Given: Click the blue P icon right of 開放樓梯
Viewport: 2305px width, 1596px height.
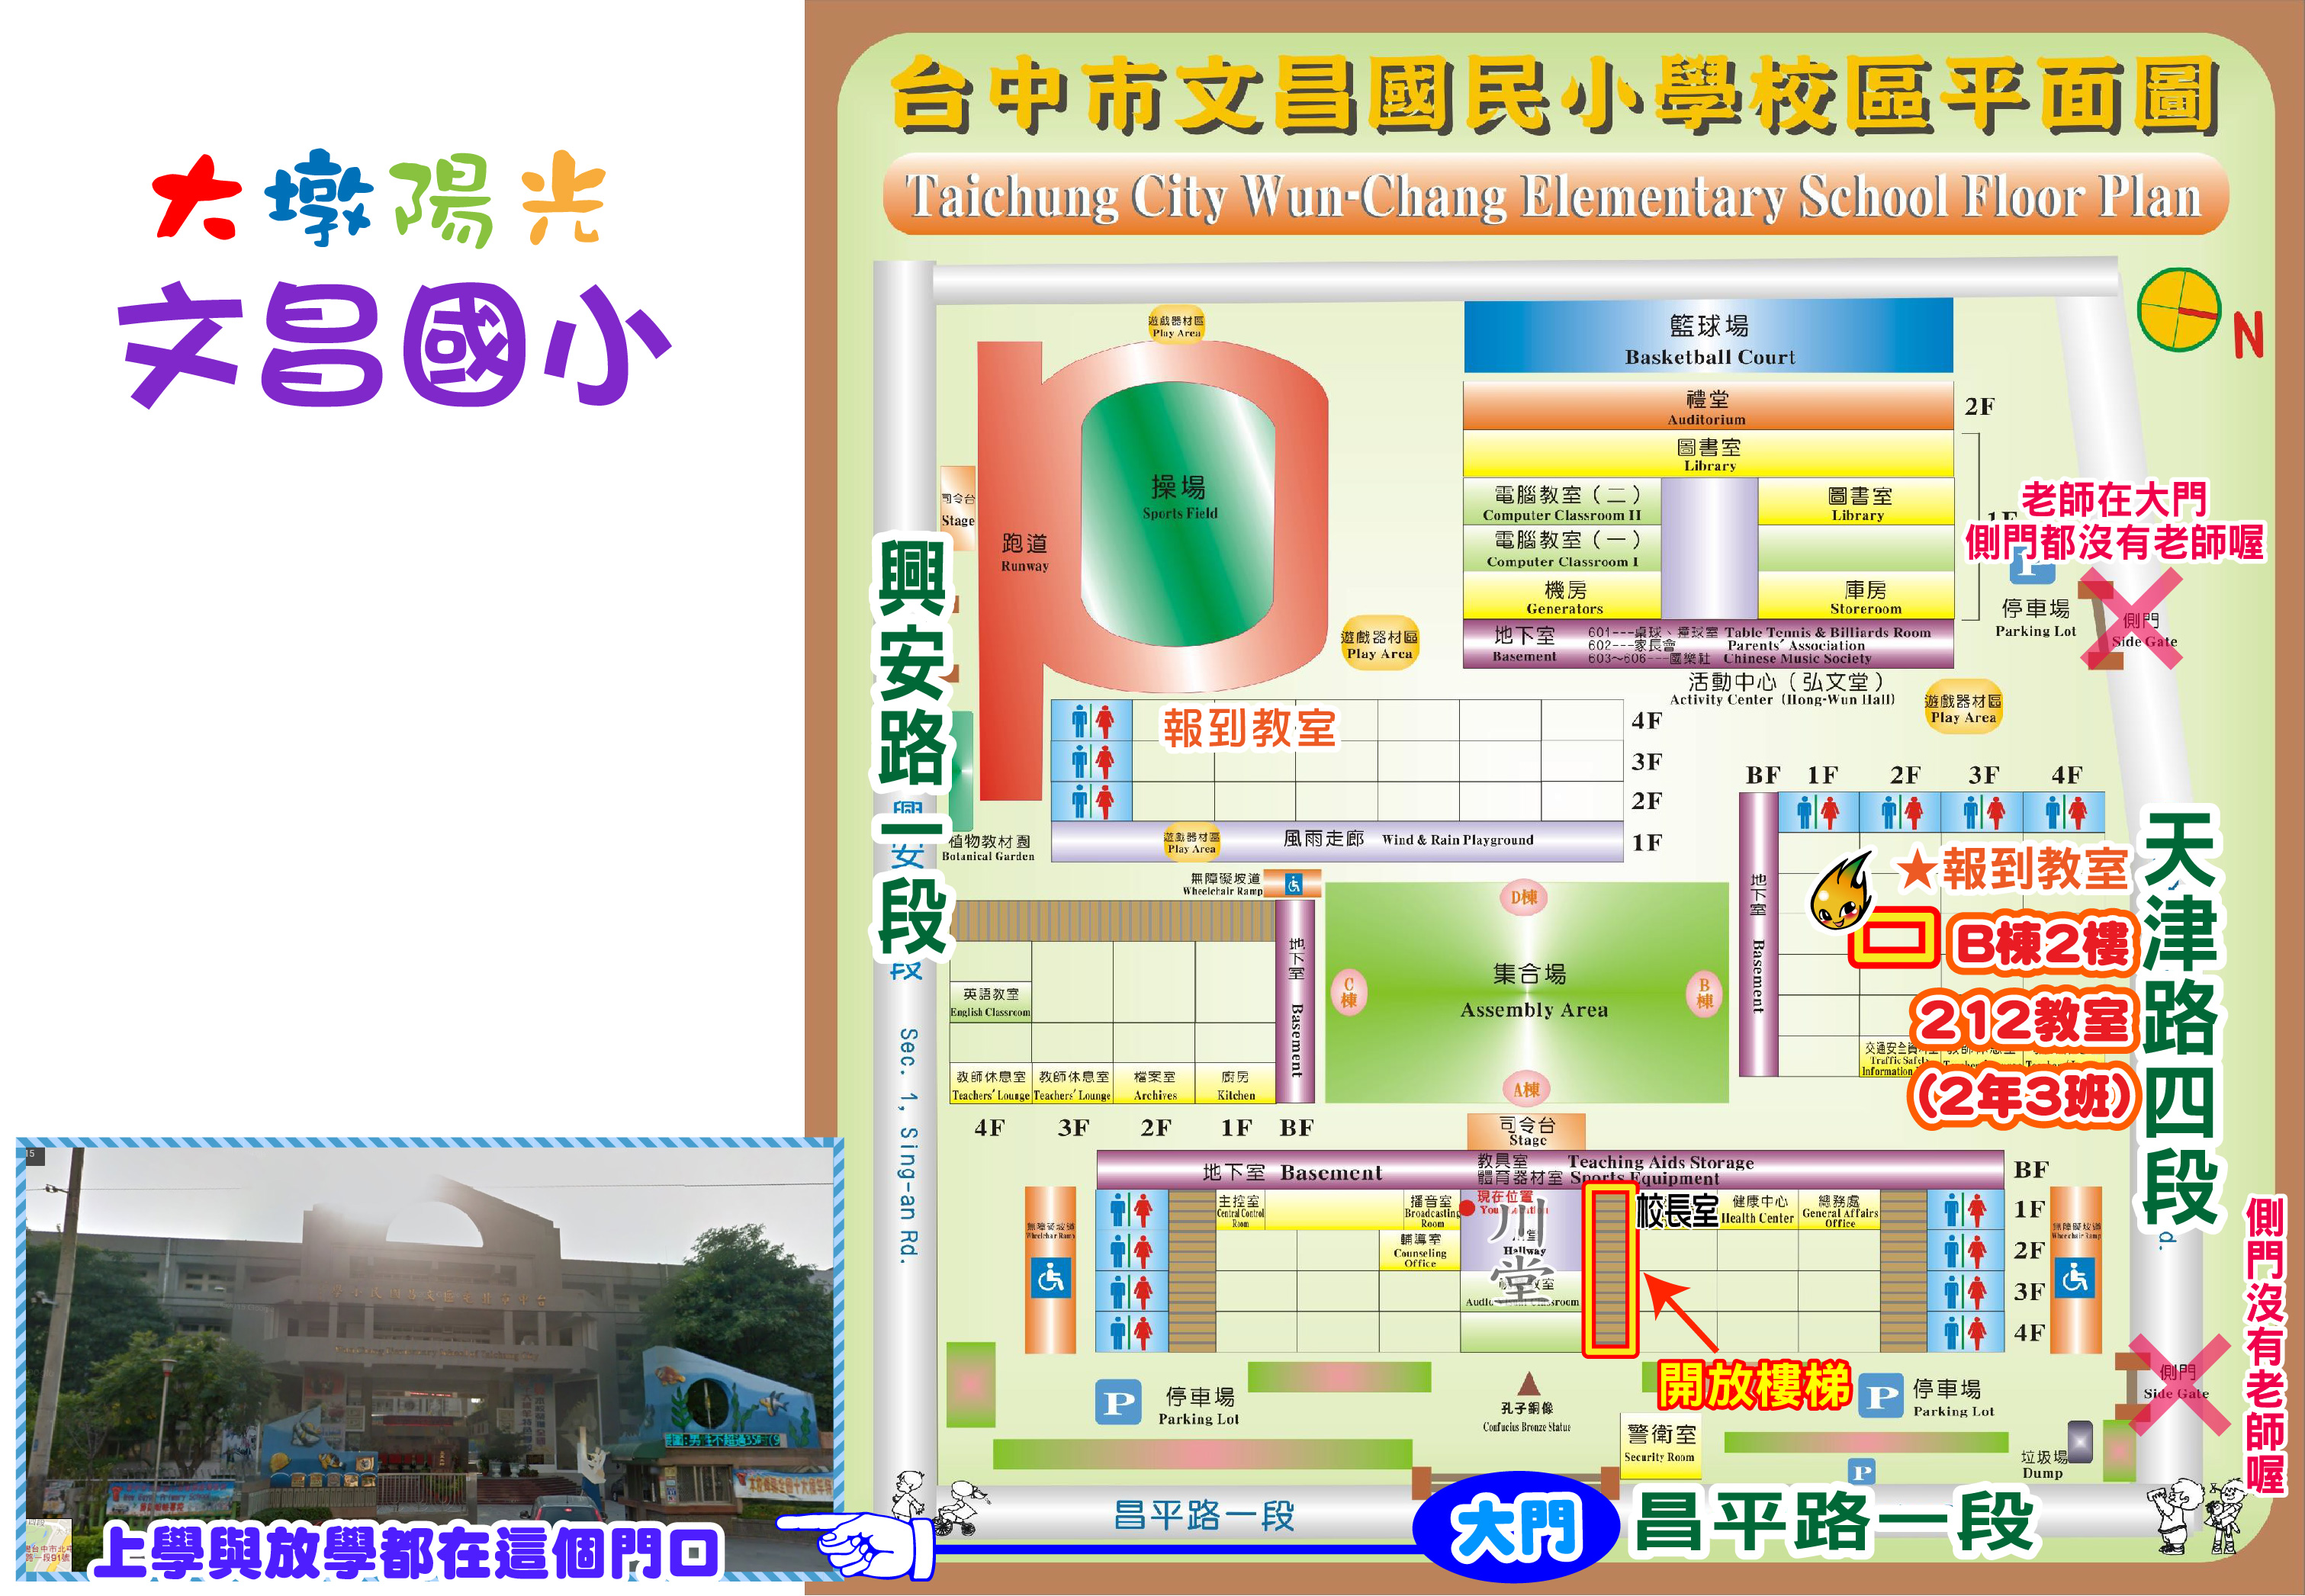Looking at the screenshot, I should coord(1881,1396).
